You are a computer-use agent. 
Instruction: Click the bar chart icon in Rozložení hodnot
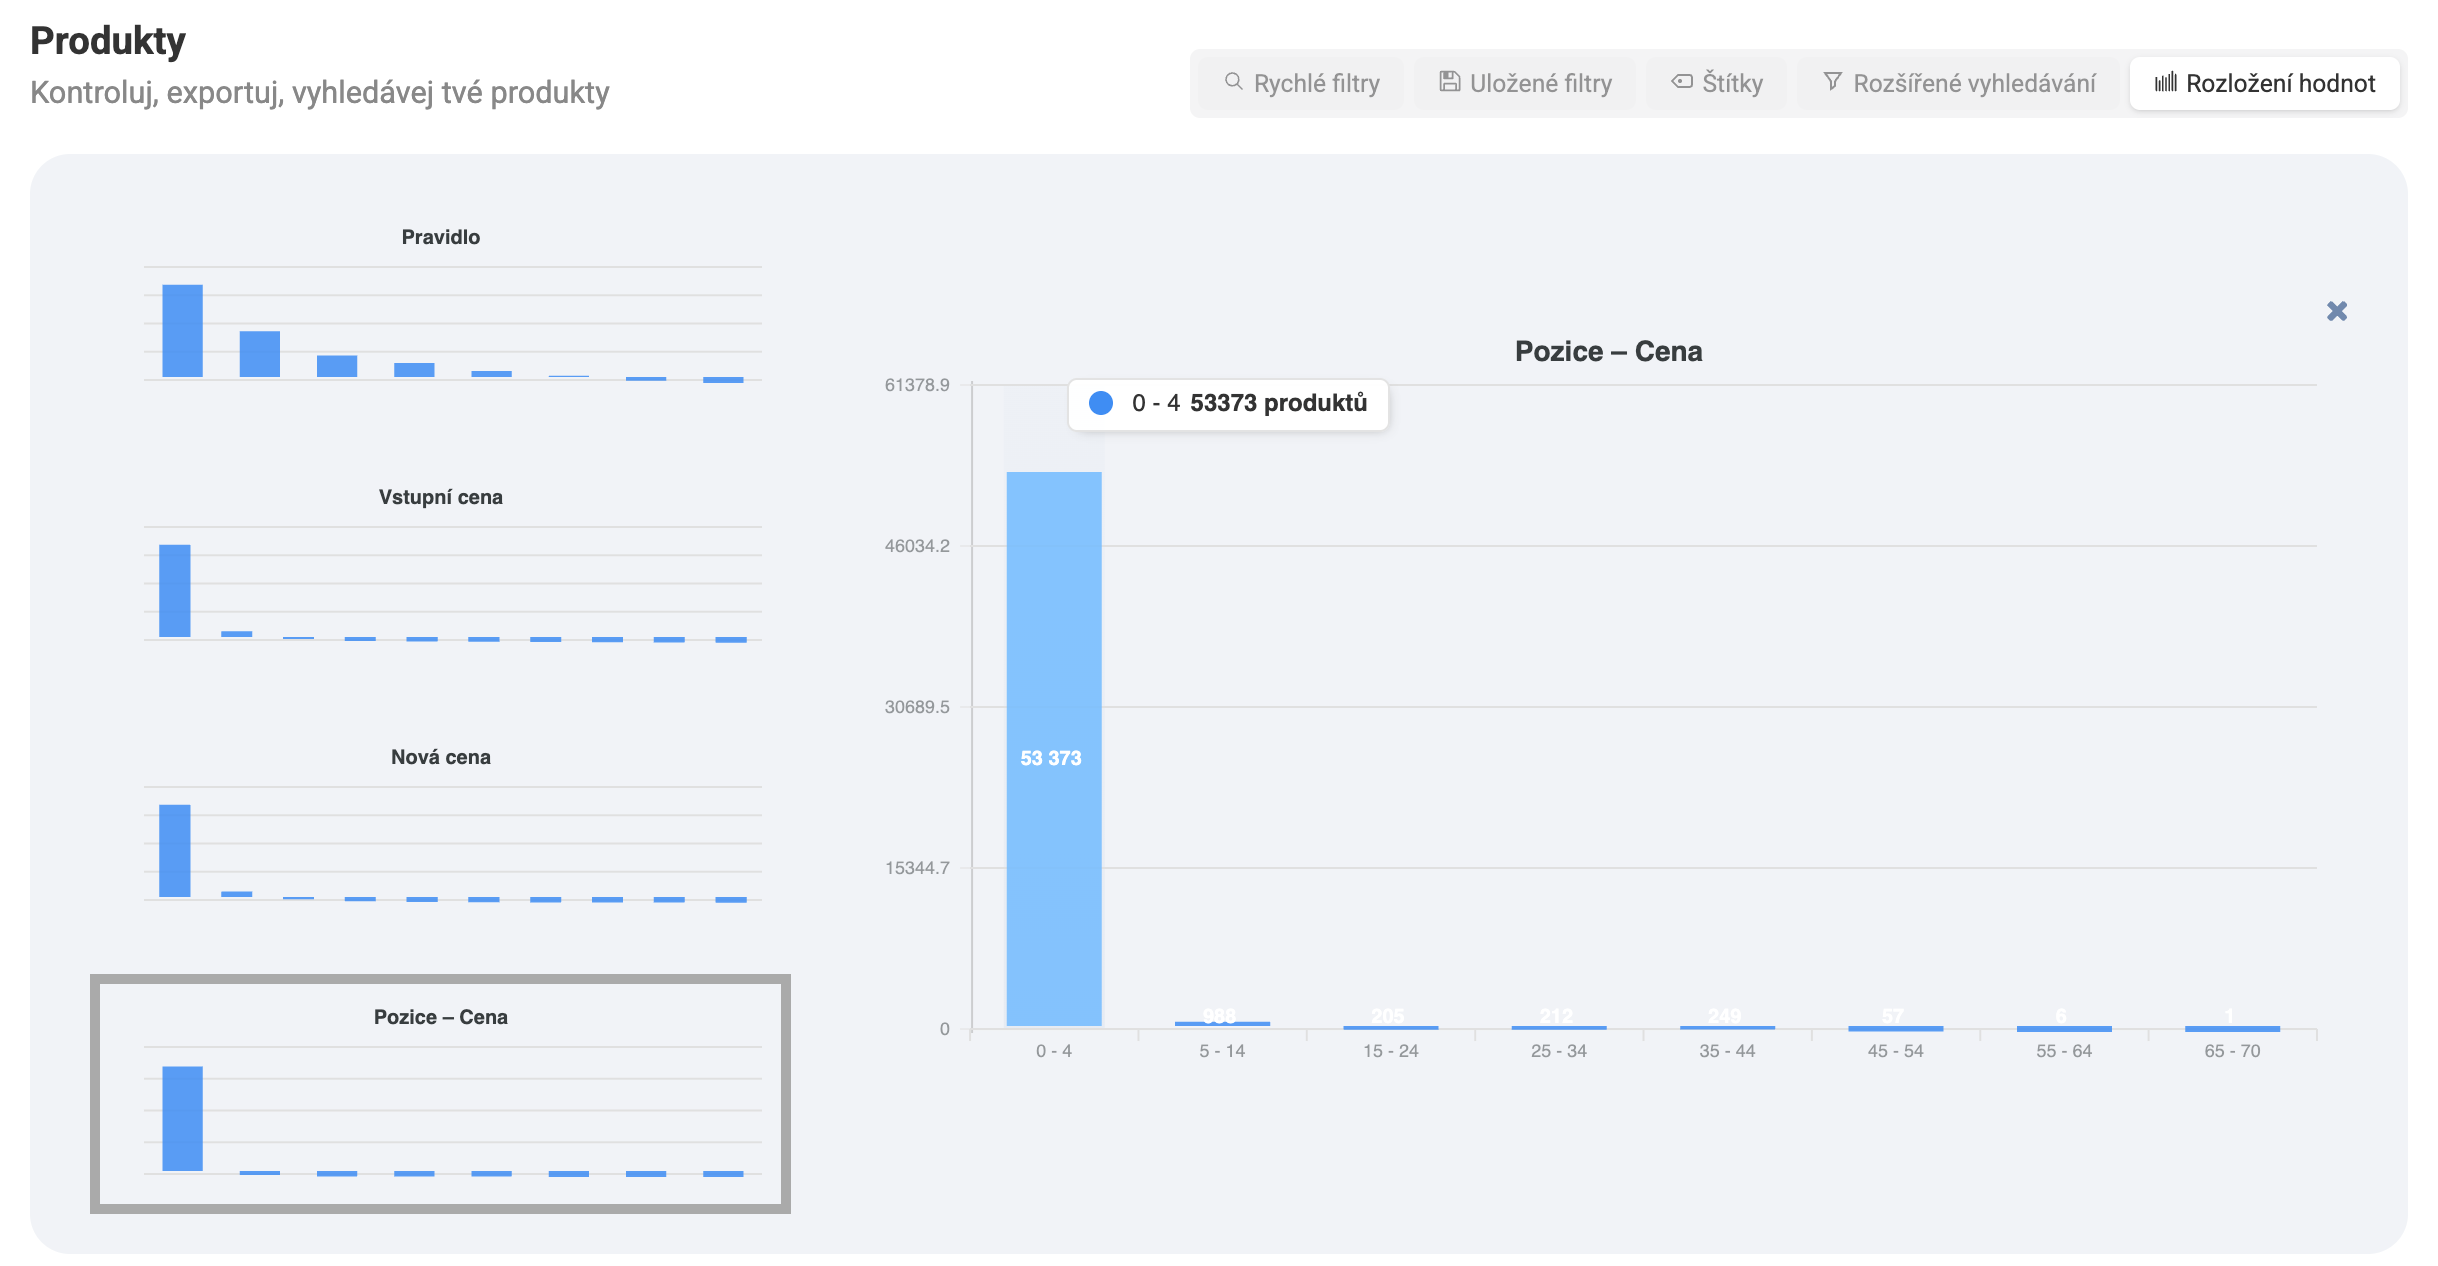2165,82
